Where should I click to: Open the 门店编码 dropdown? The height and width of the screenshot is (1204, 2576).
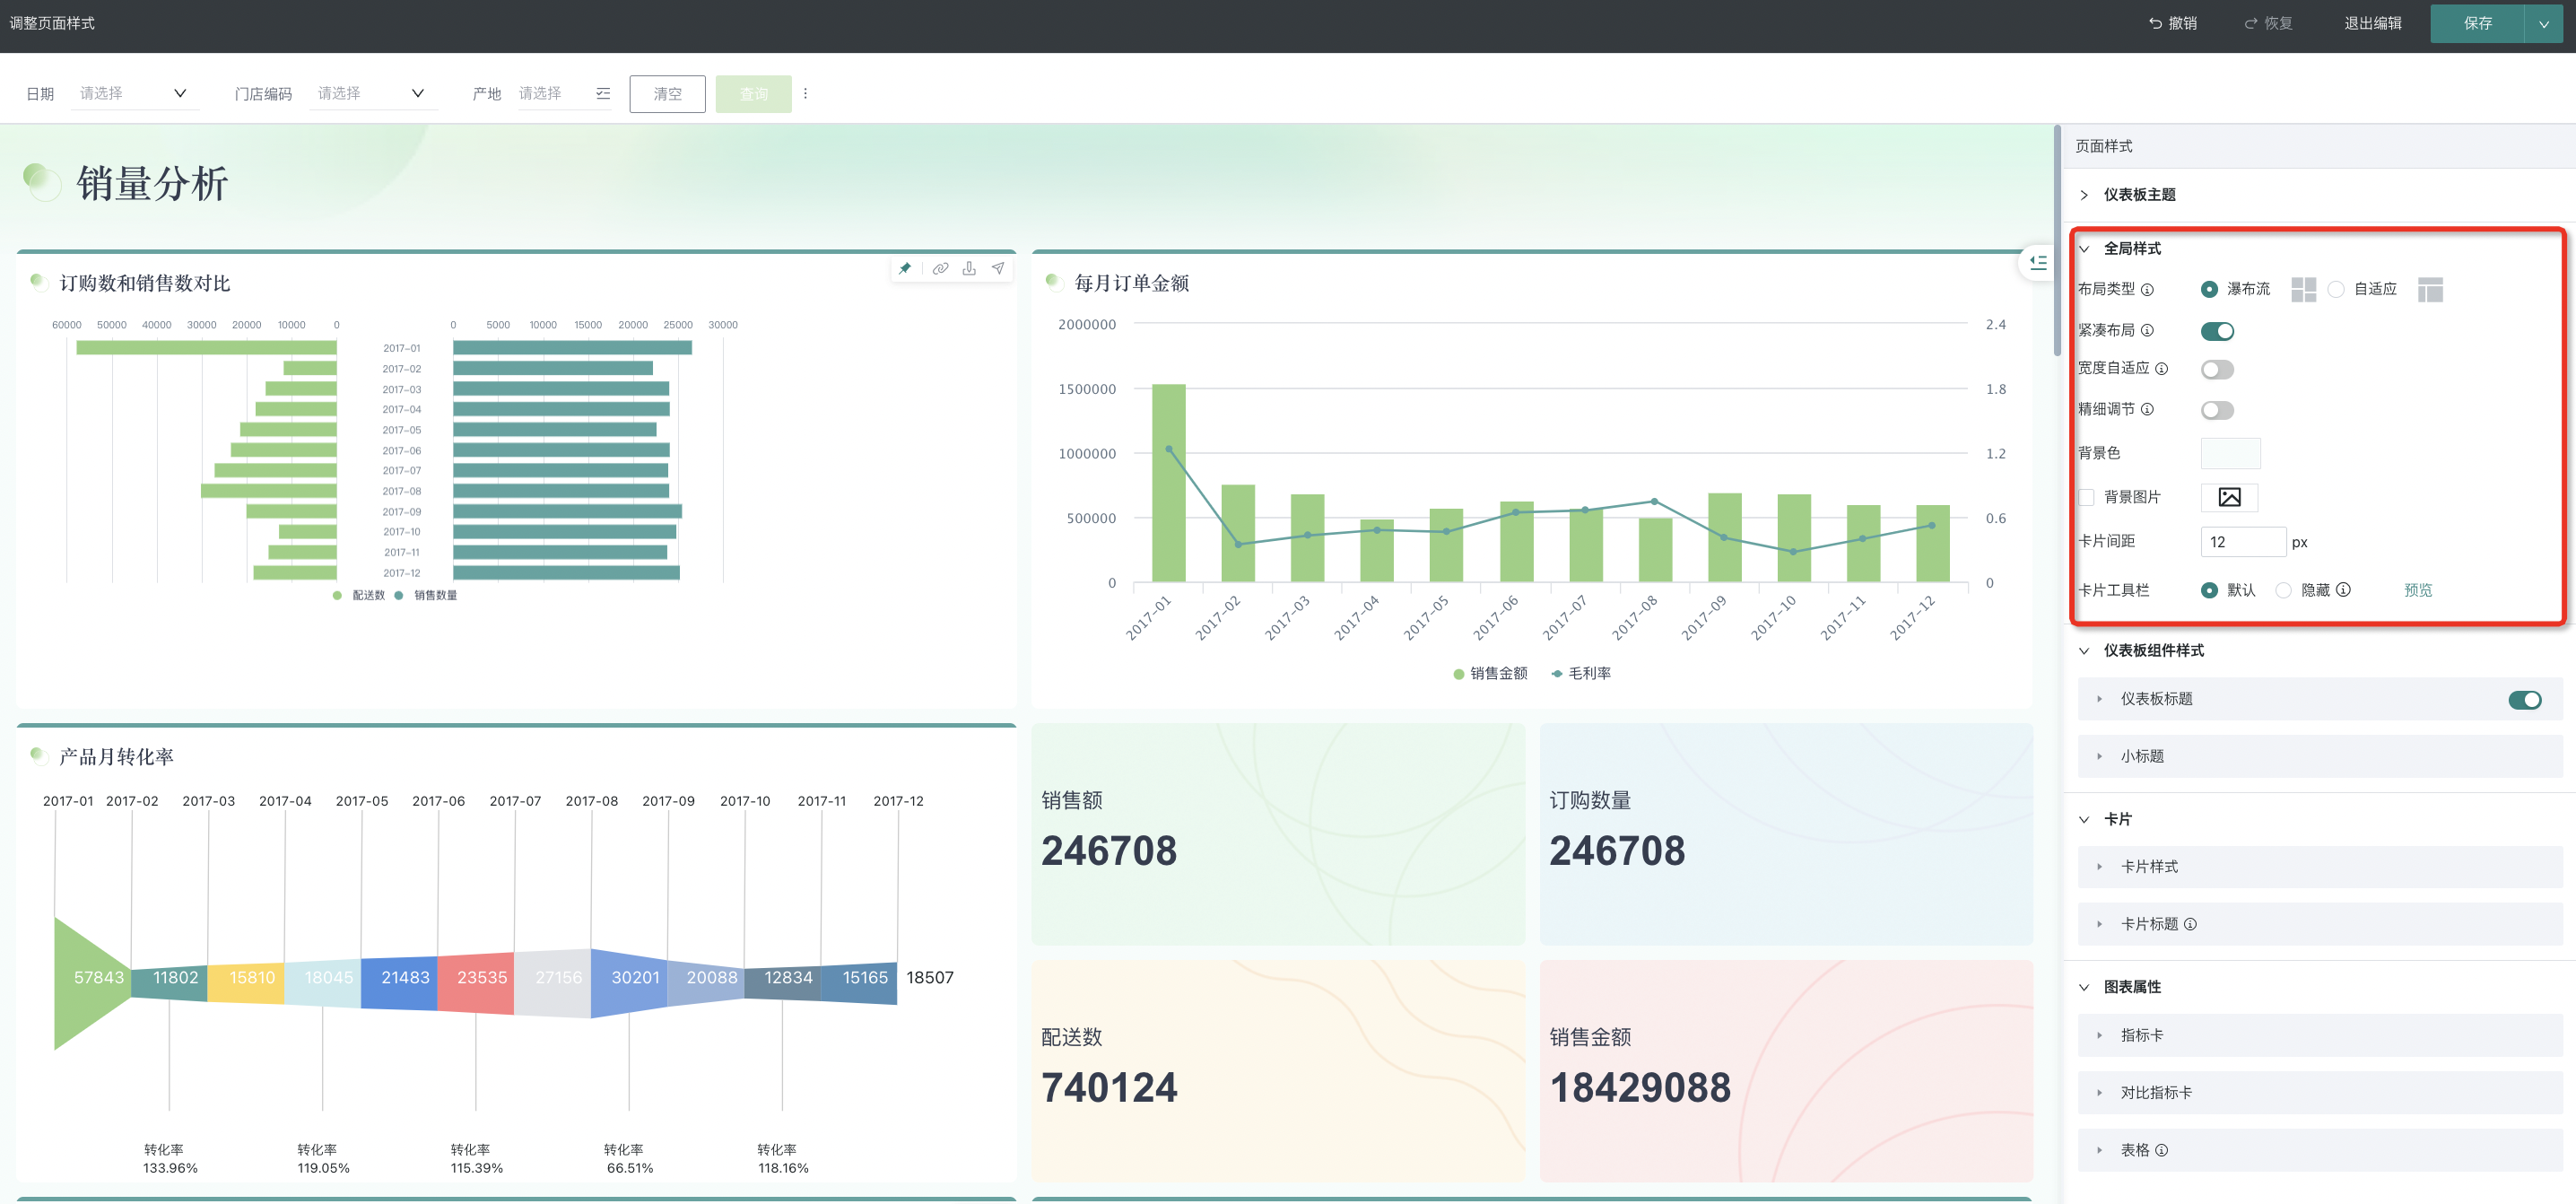click(372, 94)
